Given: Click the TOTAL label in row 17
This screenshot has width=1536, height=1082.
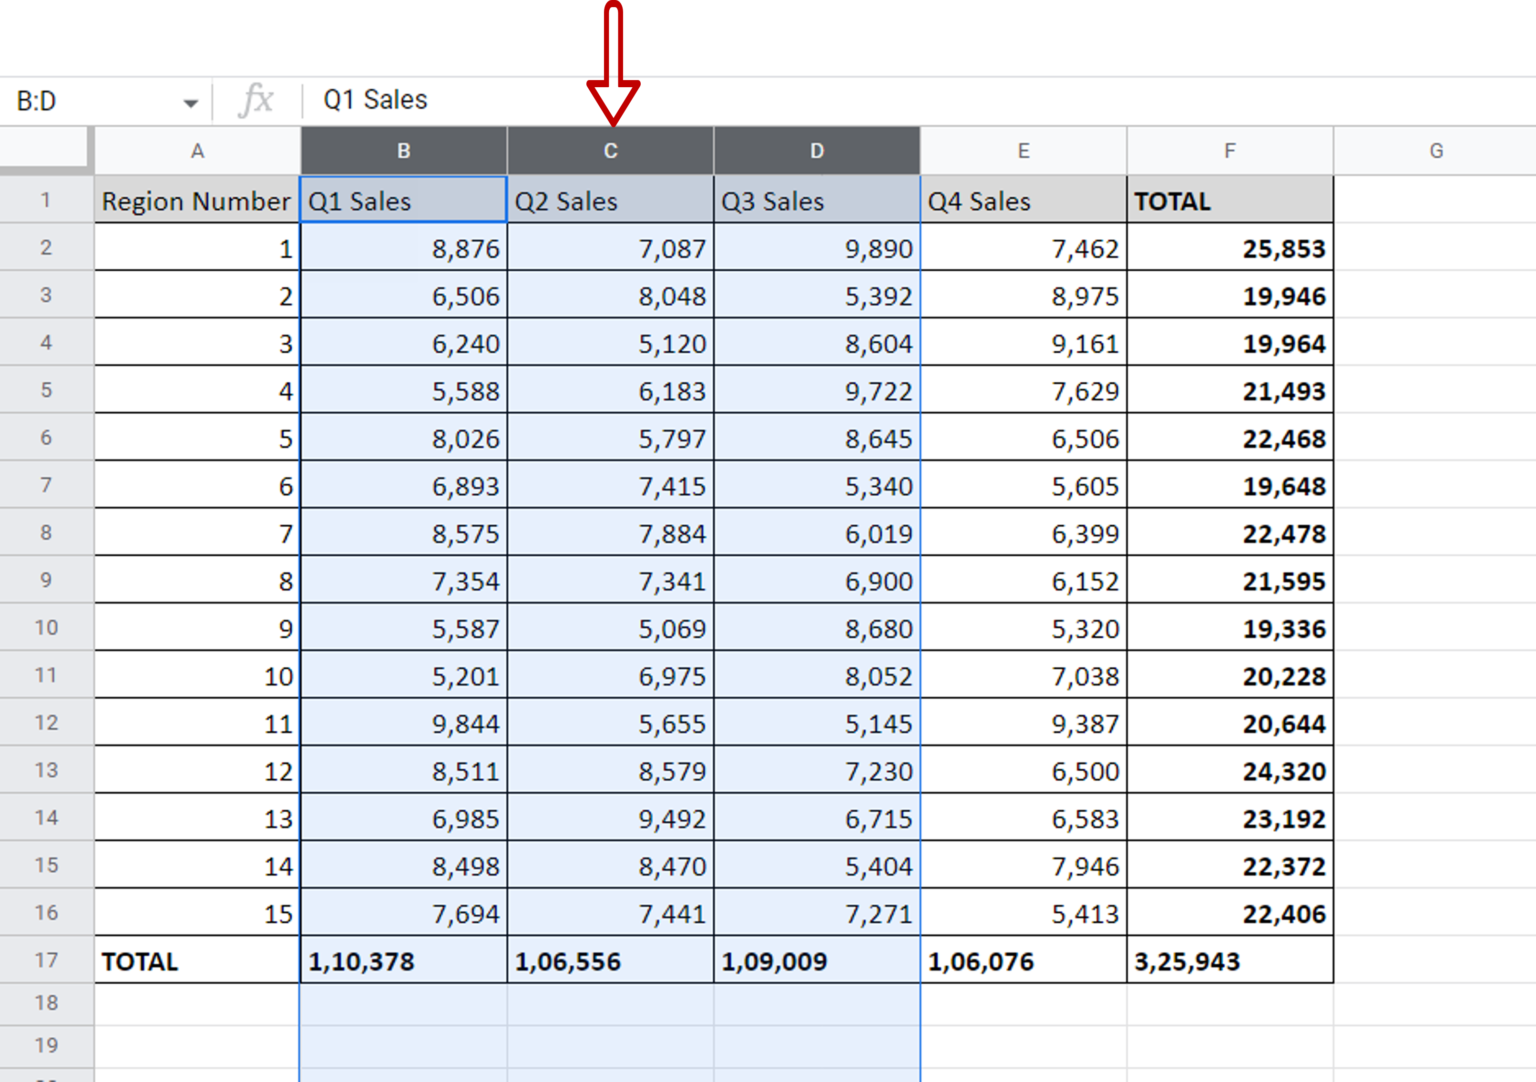Looking at the screenshot, I should point(140,961).
